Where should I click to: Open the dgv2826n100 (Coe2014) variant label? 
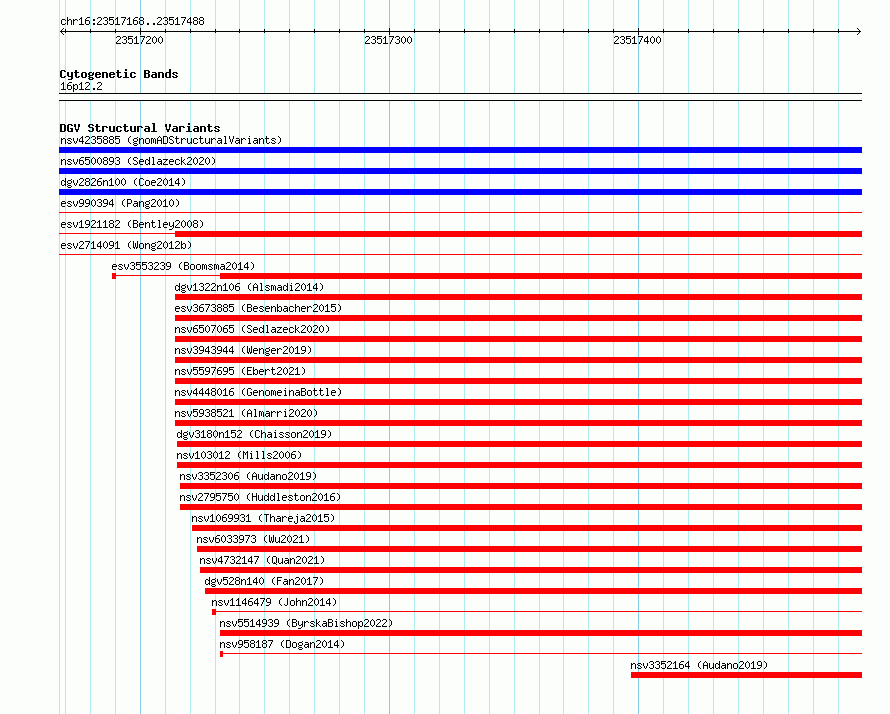[123, 182]
